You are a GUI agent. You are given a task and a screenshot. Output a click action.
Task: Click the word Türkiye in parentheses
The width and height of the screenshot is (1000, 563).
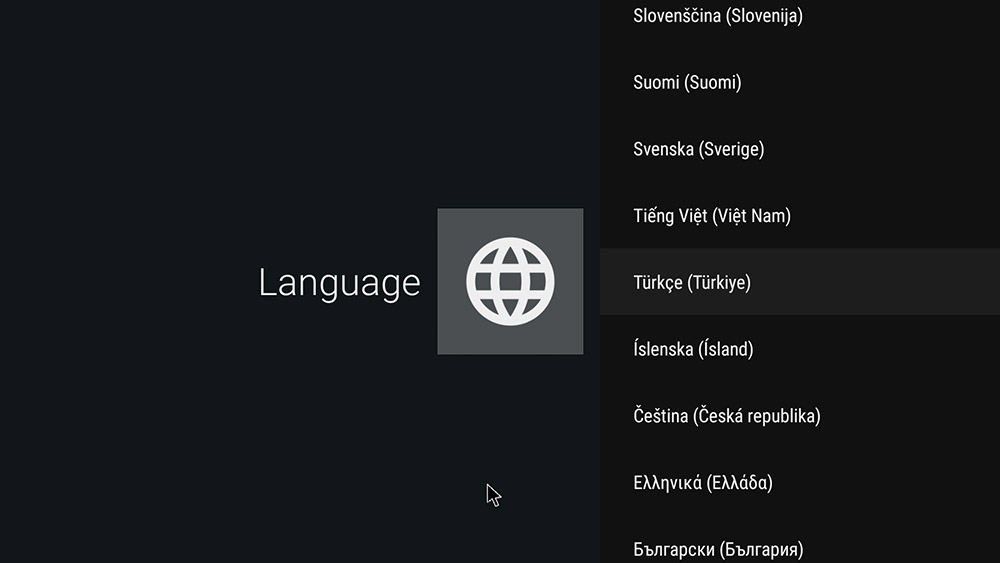719,283
